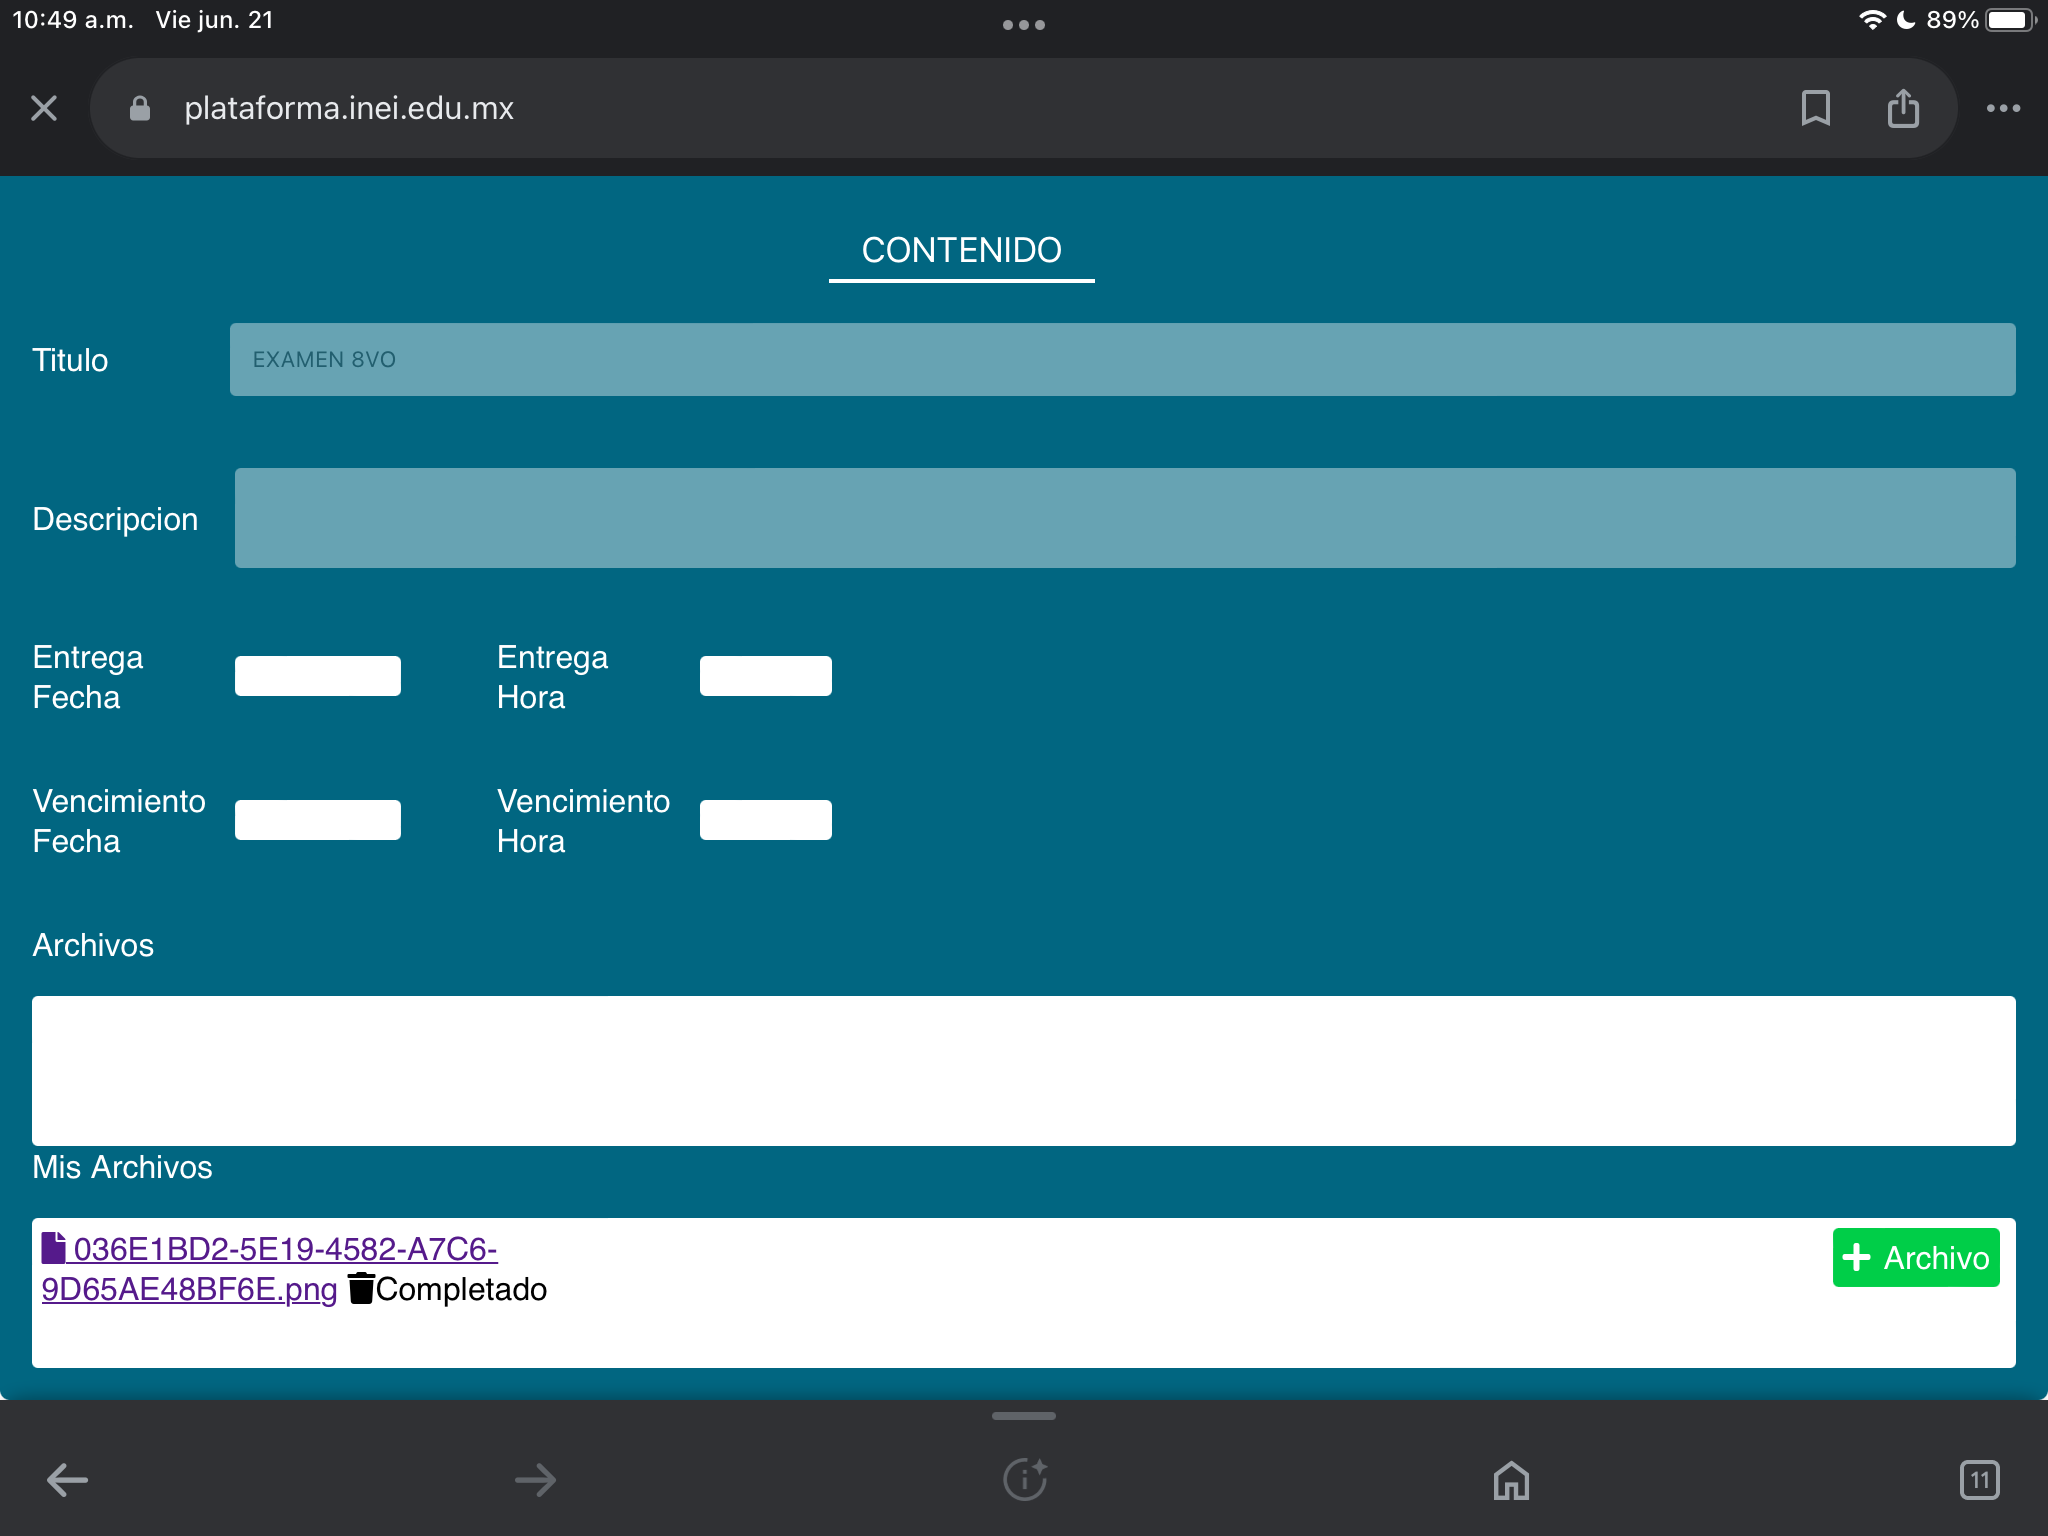Screen dimensions: 2048x1536
Task: Go back with left arrow
Action: (68, 1479)
